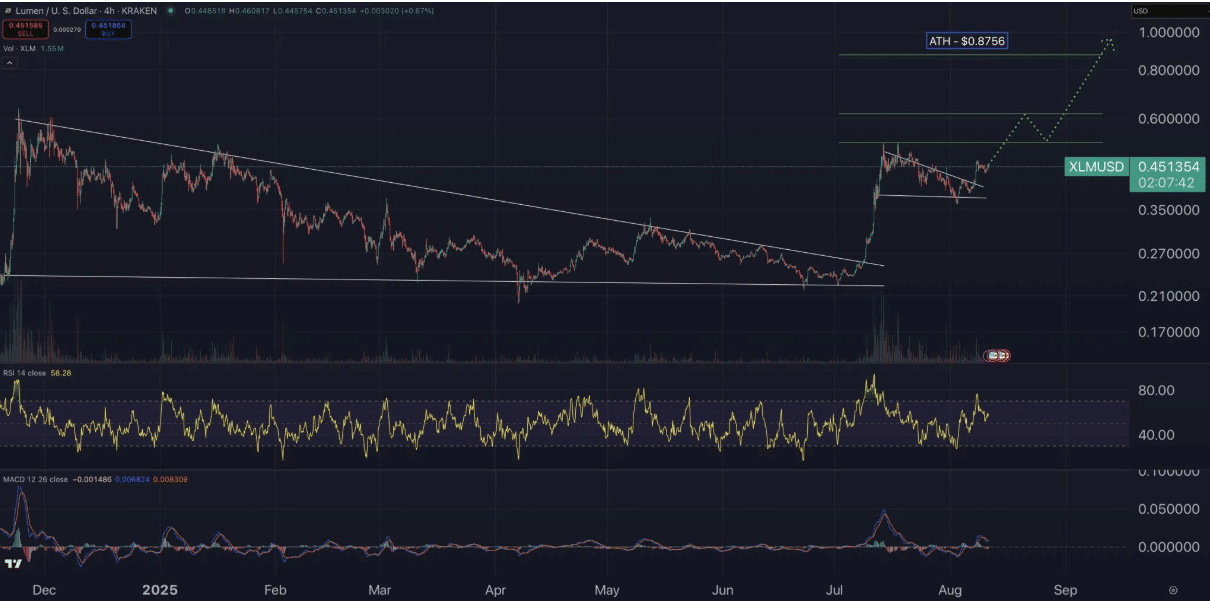Click the RSI 40.00 axis label
The width and height of the screenshot is (1210, 601).
coord(1154,435)
